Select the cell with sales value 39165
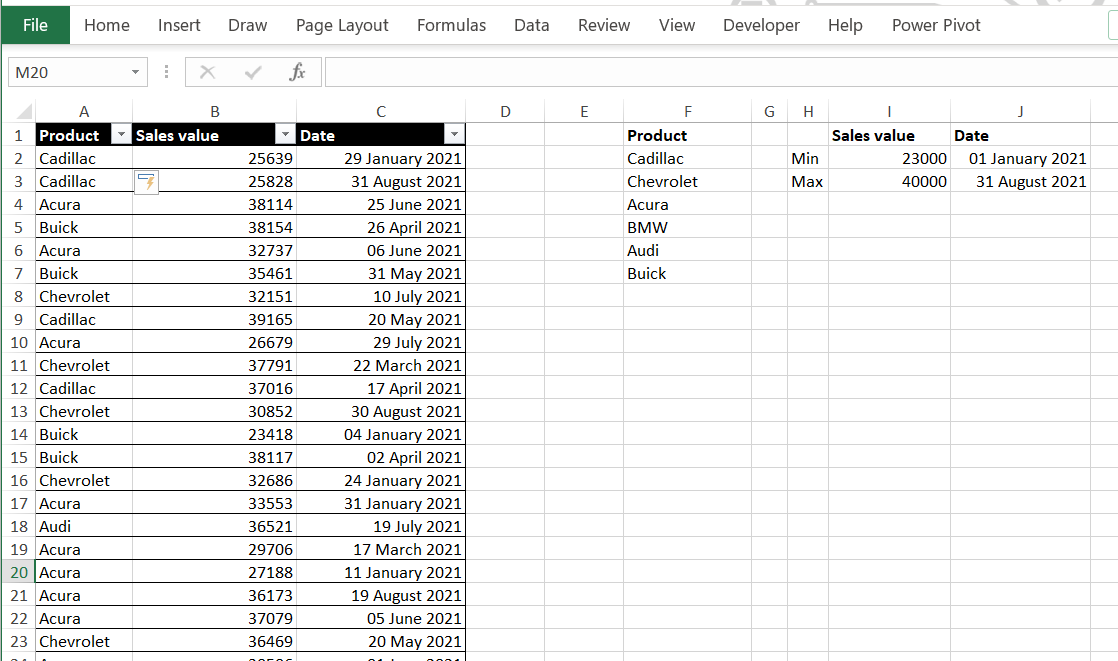The image size is (1118, 661). pyautogui.click(x=214, y=319)
